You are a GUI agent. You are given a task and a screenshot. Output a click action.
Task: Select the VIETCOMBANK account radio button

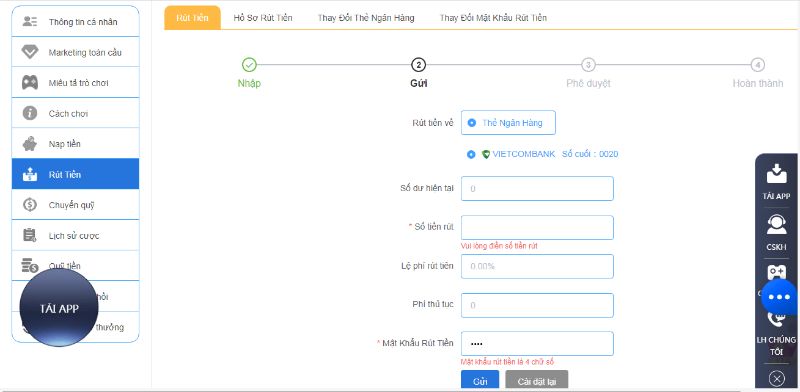point(471,154)
